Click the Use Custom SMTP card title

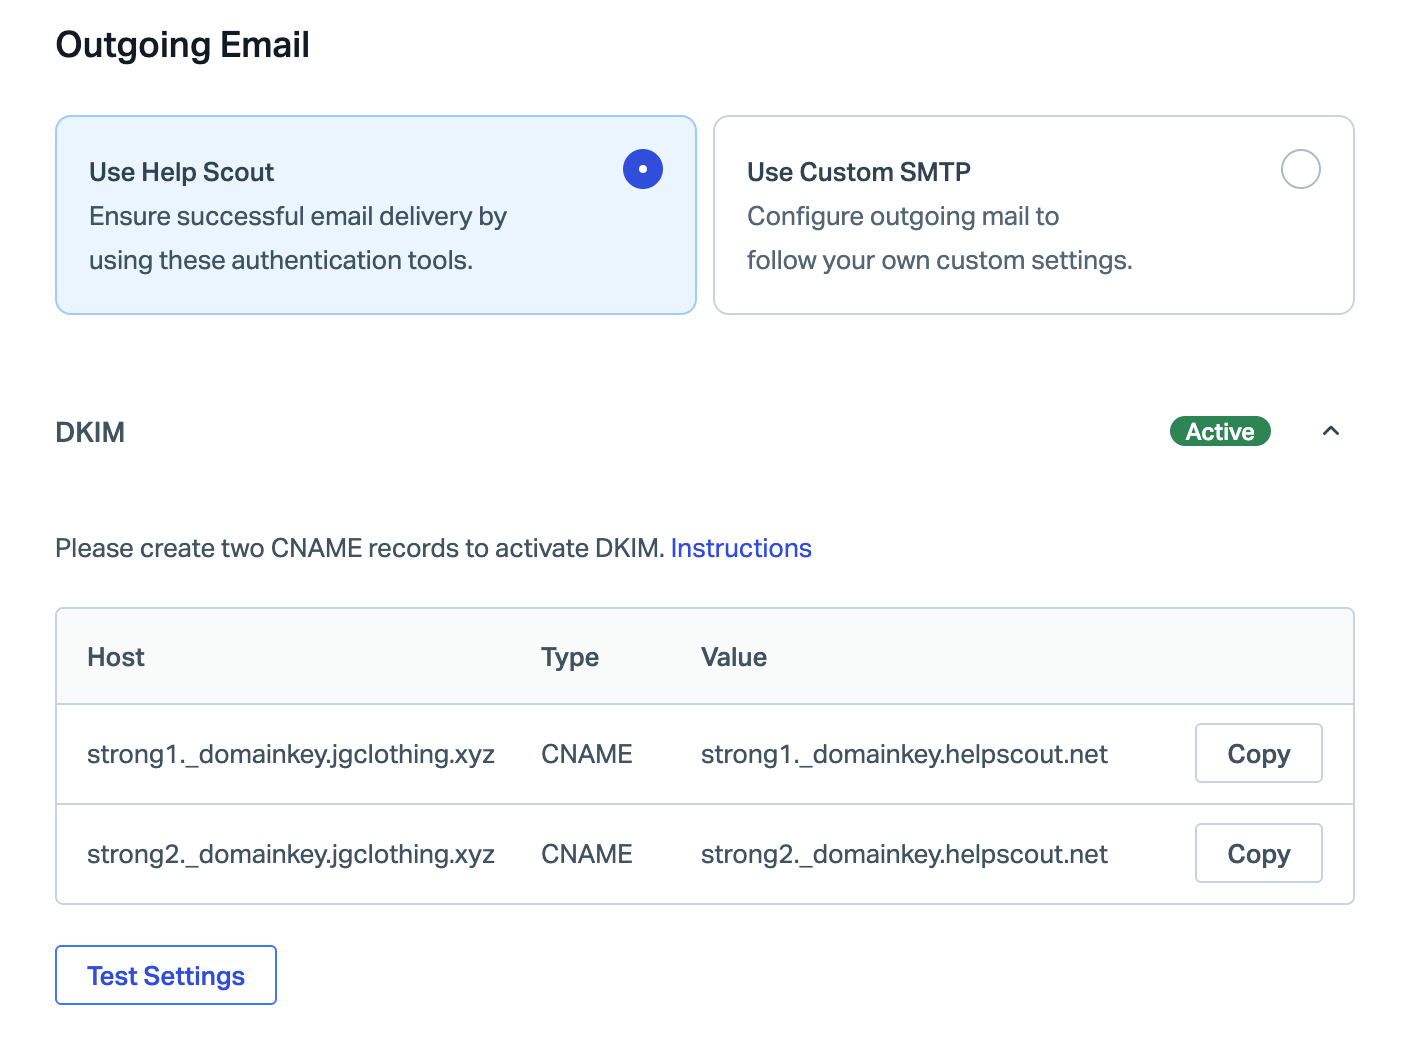tap(859, 172)
